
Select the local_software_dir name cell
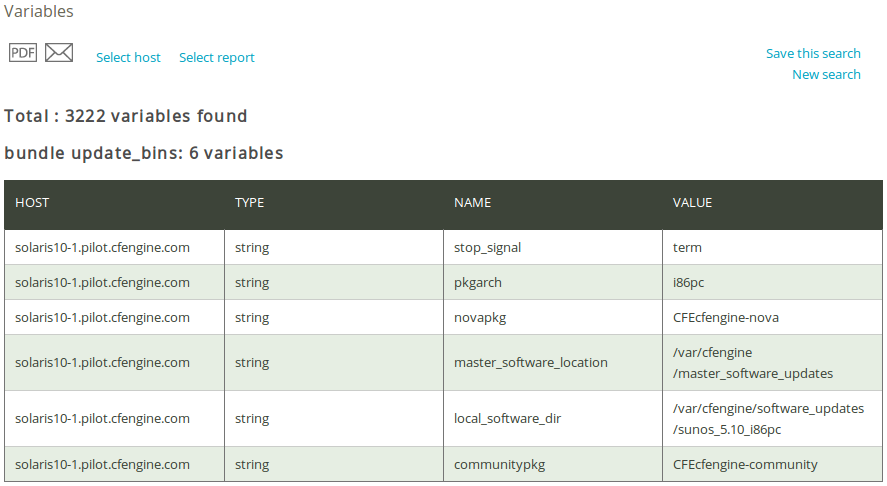click(x=553, y=419)
